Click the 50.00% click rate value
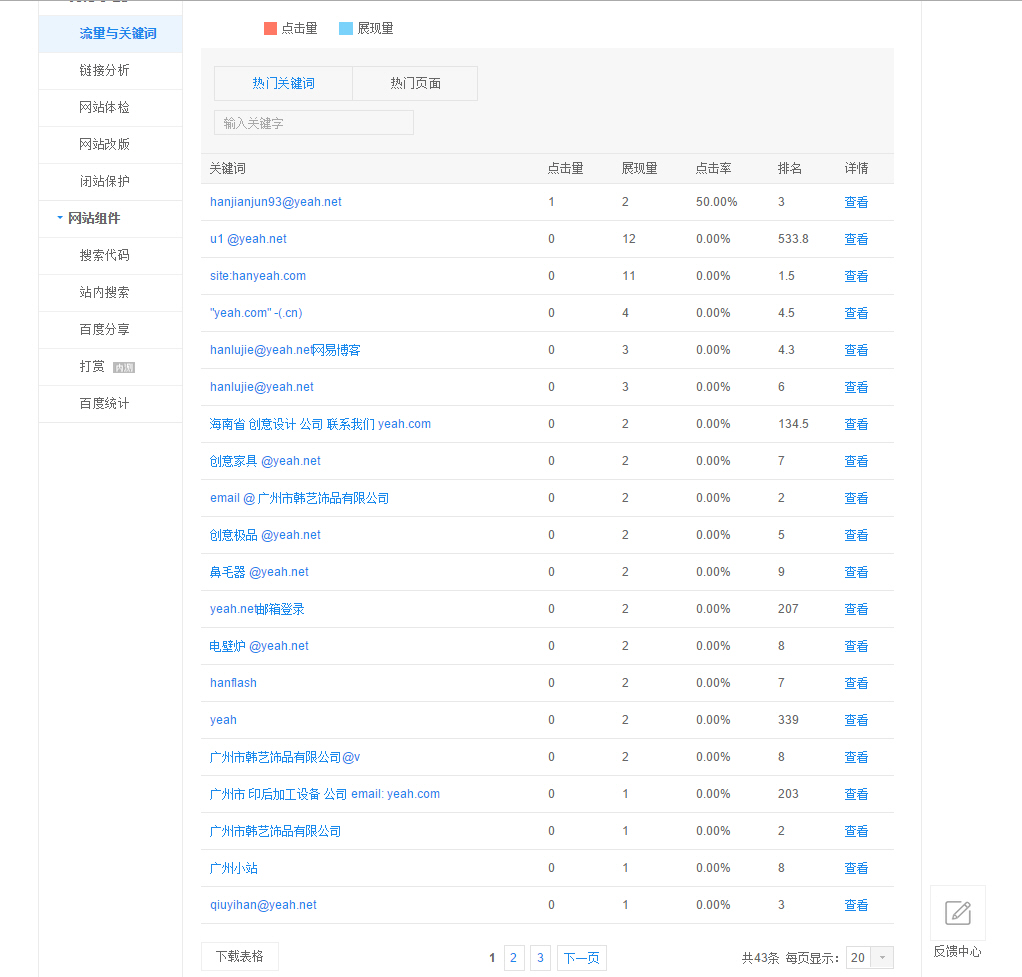This screenshot has width=1022, height=977. (716, 202)
